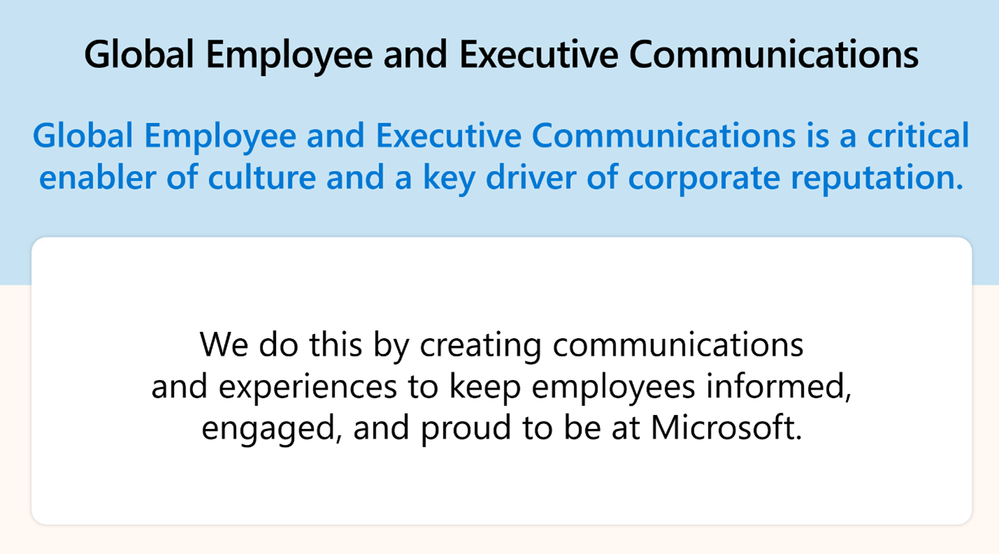Screen dimensions: 999x554
Task: Click the word 'Global' in black title
Action: [139, 55]
